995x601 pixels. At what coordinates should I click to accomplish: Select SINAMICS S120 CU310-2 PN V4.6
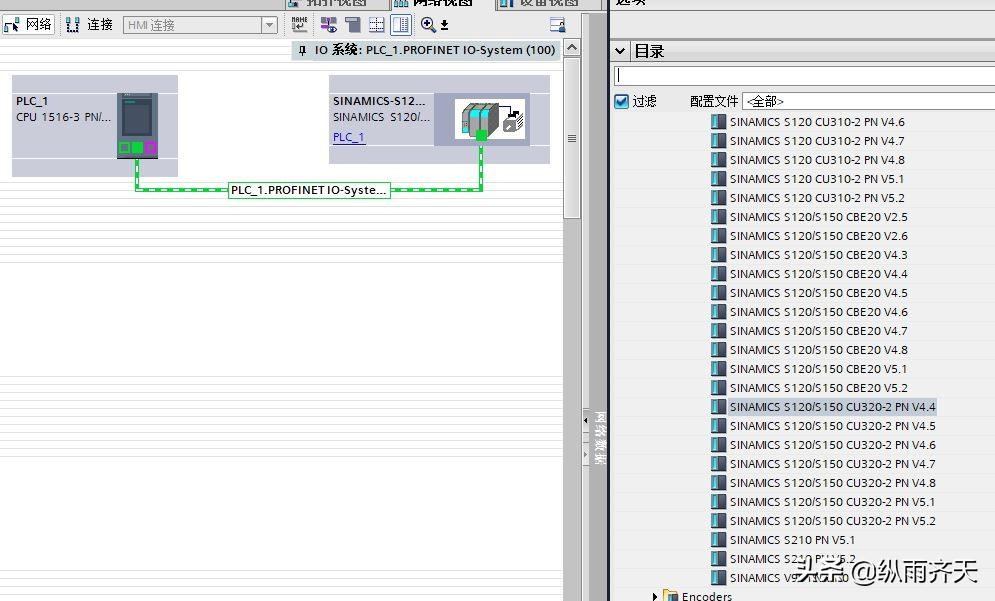pyautogui.click(x=817, y=122)
